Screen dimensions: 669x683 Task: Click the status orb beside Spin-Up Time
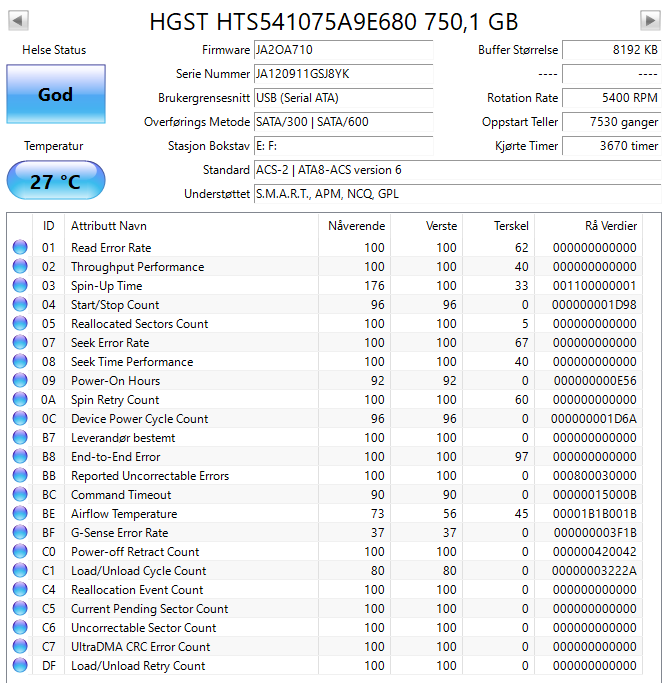pos(20,286)
